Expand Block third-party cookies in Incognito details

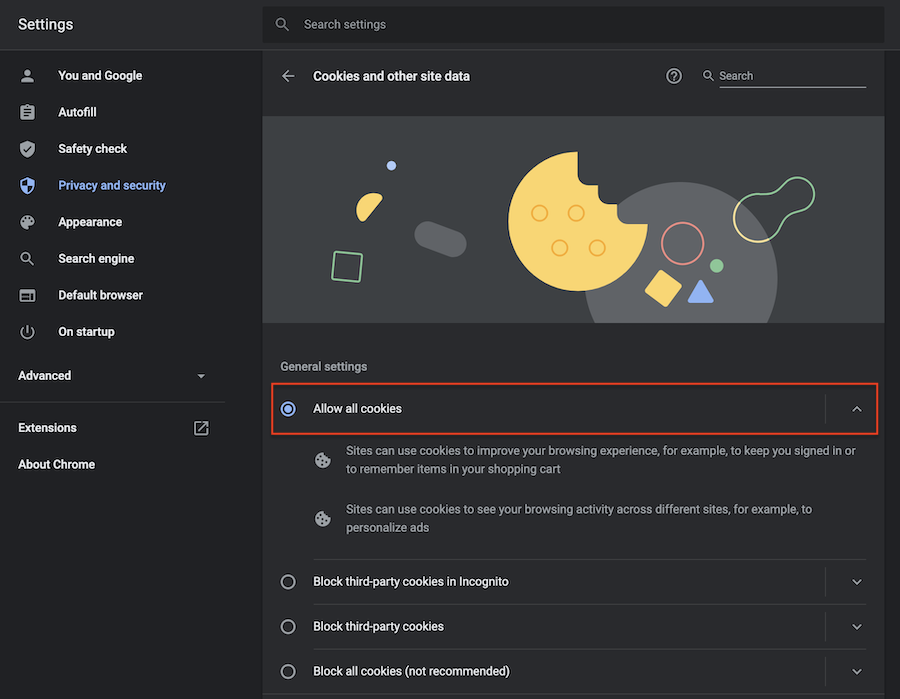[x=856, y=582]
